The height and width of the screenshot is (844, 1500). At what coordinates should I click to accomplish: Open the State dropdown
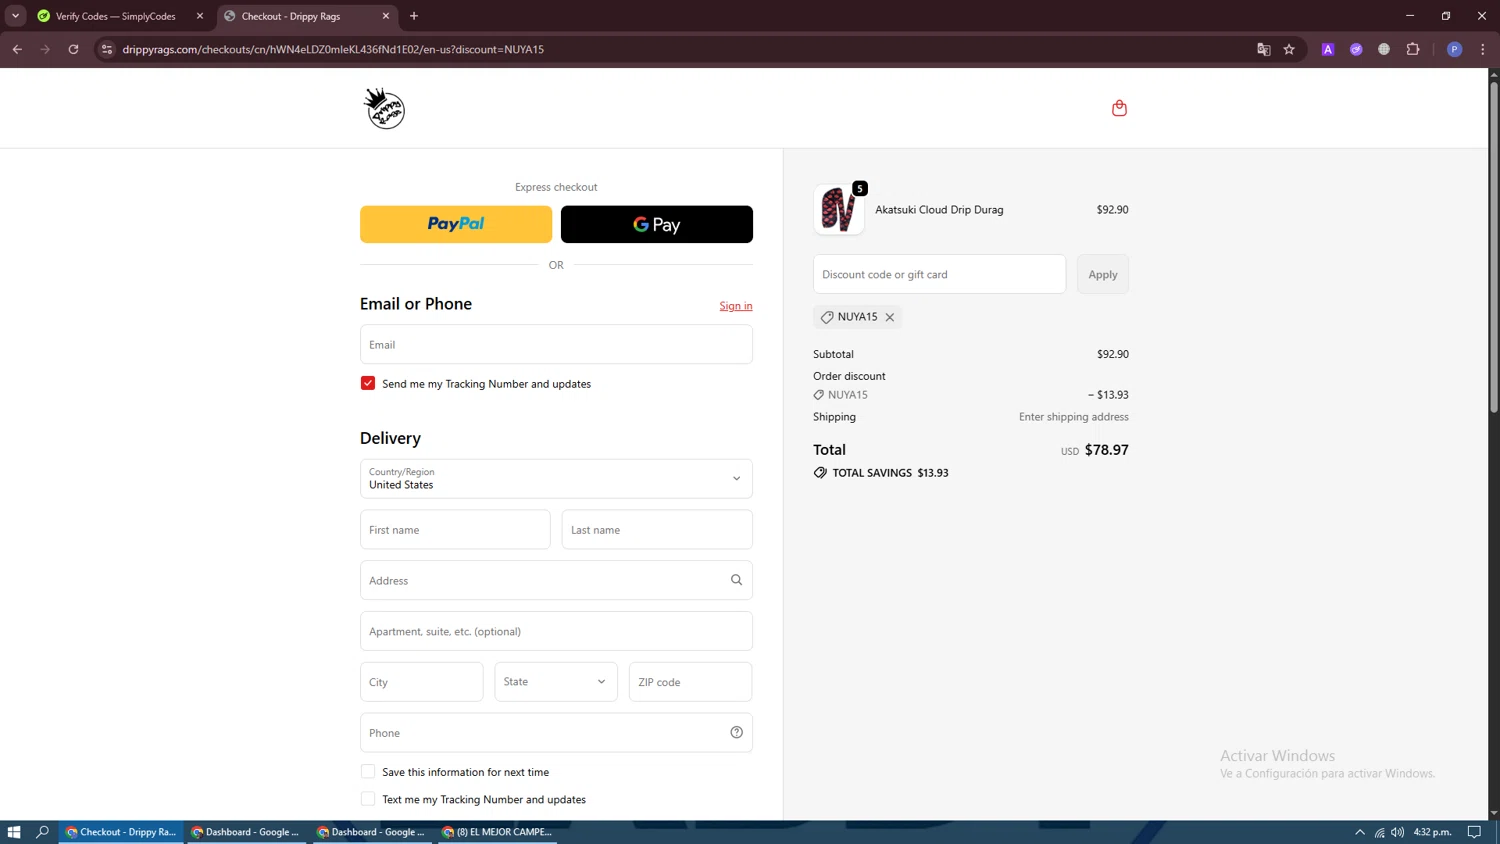[556, 682]
